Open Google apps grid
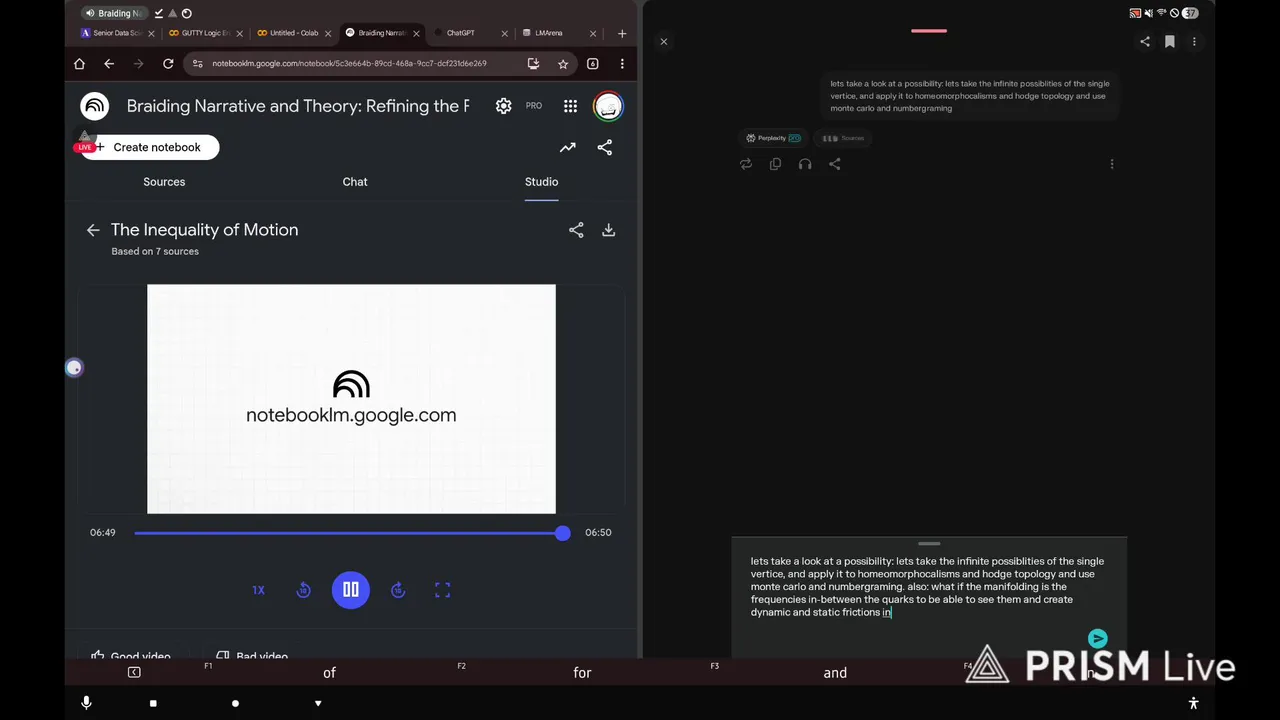The height and width of the screenshot is (720, 1280). pyautogui.click(x=570, y=106)
